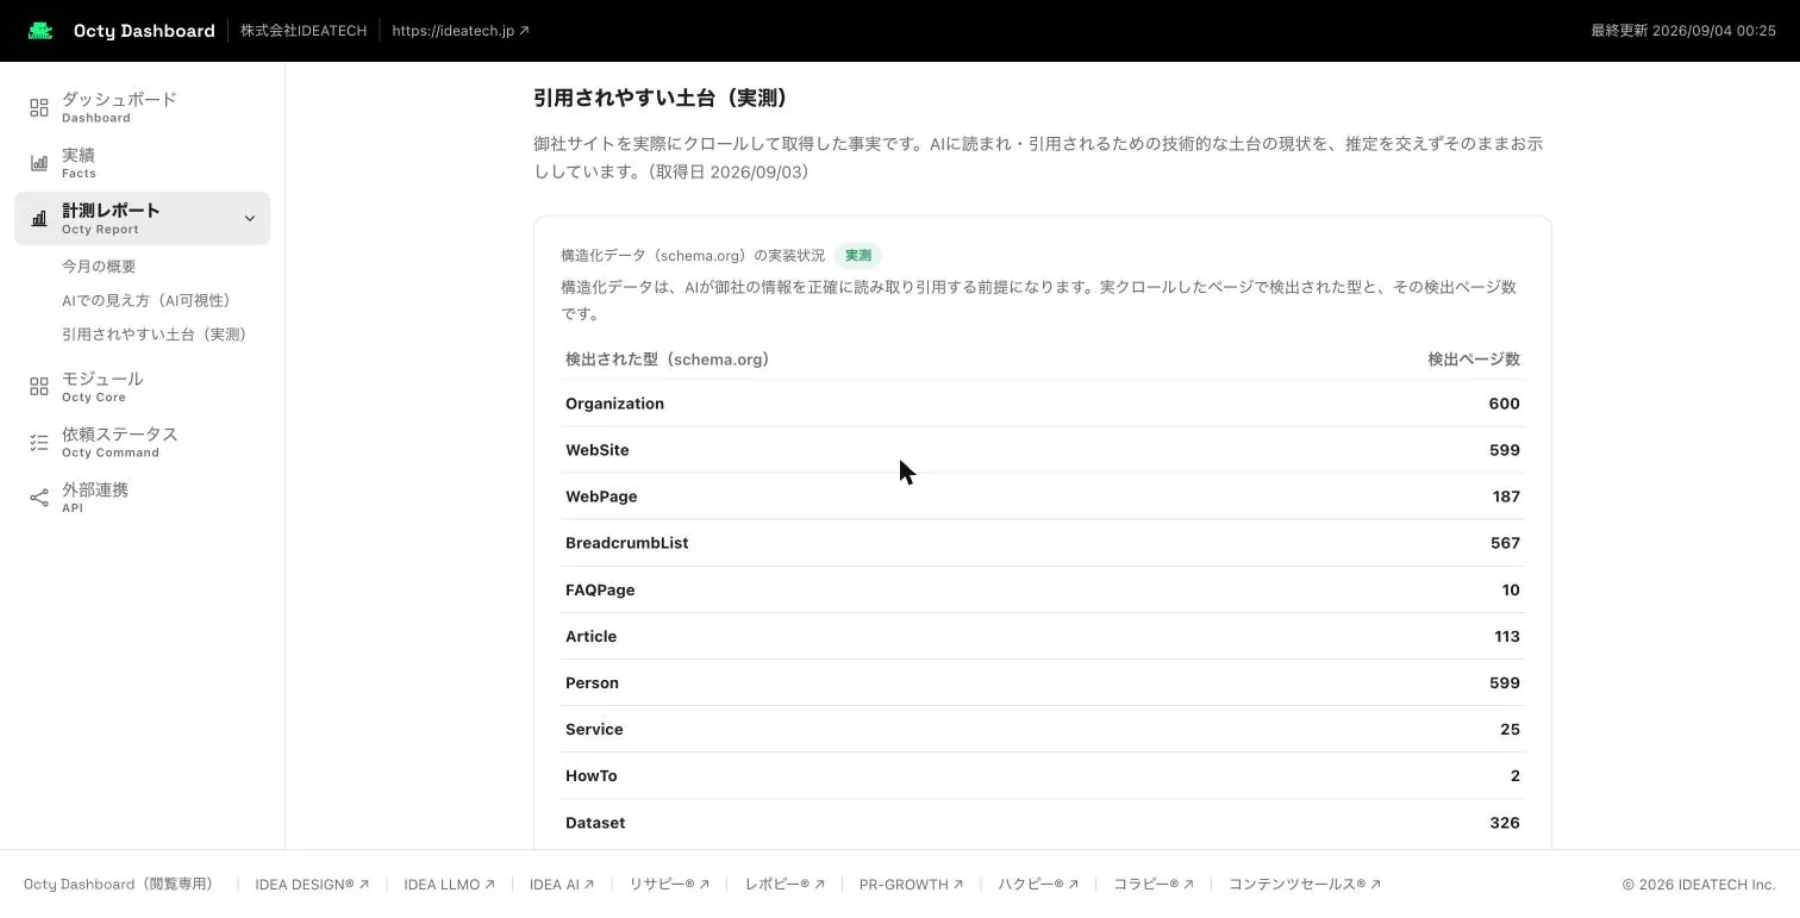Open the コラピー® footer link
The image size is (1800, 918).
point(1153,884)
